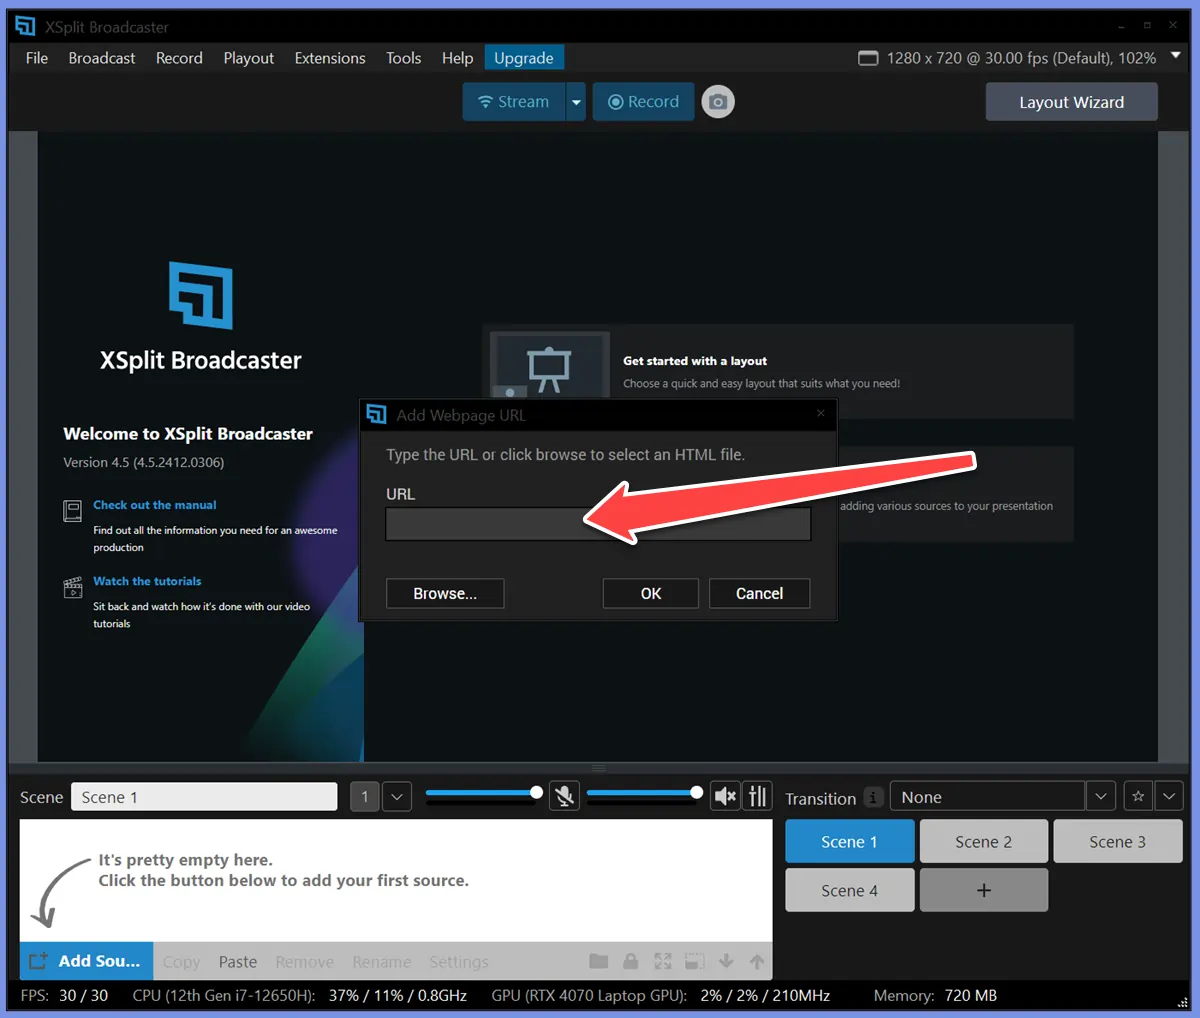Open the Extensions menu
Viewport: 1200px width, 1018px height.
[x=330, y=58]
